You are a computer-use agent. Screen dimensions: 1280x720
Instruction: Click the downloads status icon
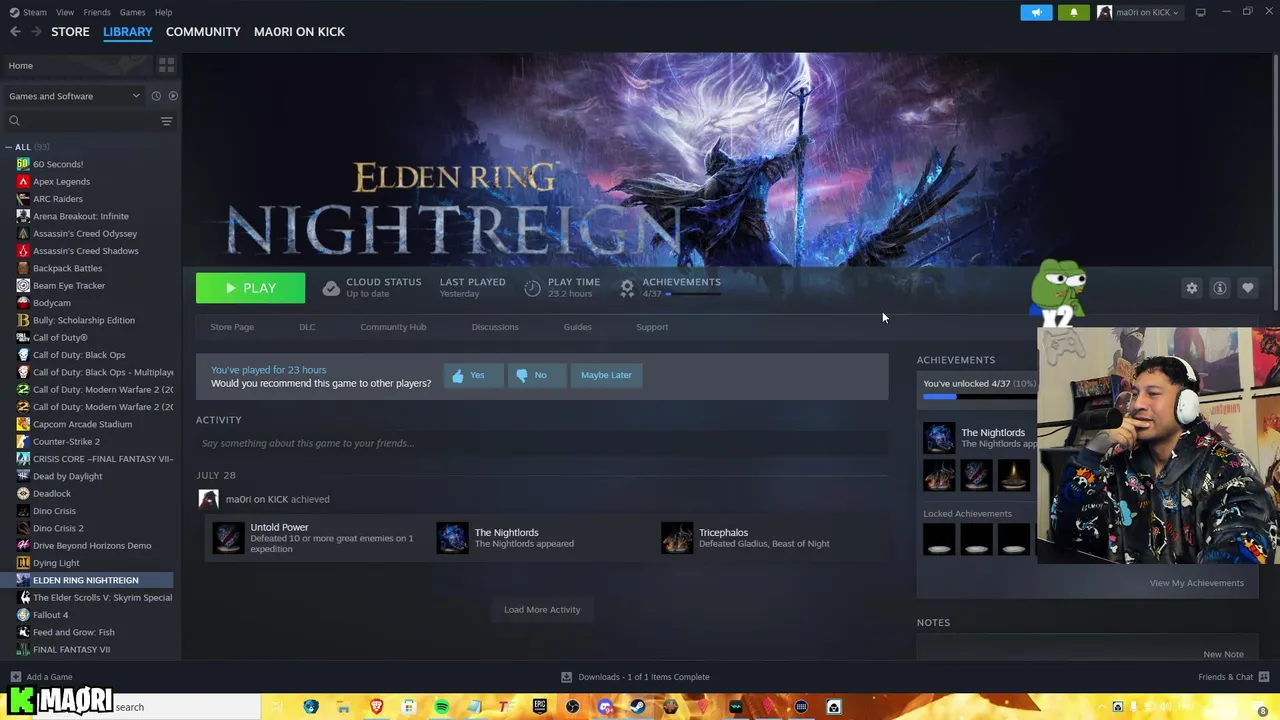[x=566, y=677]
